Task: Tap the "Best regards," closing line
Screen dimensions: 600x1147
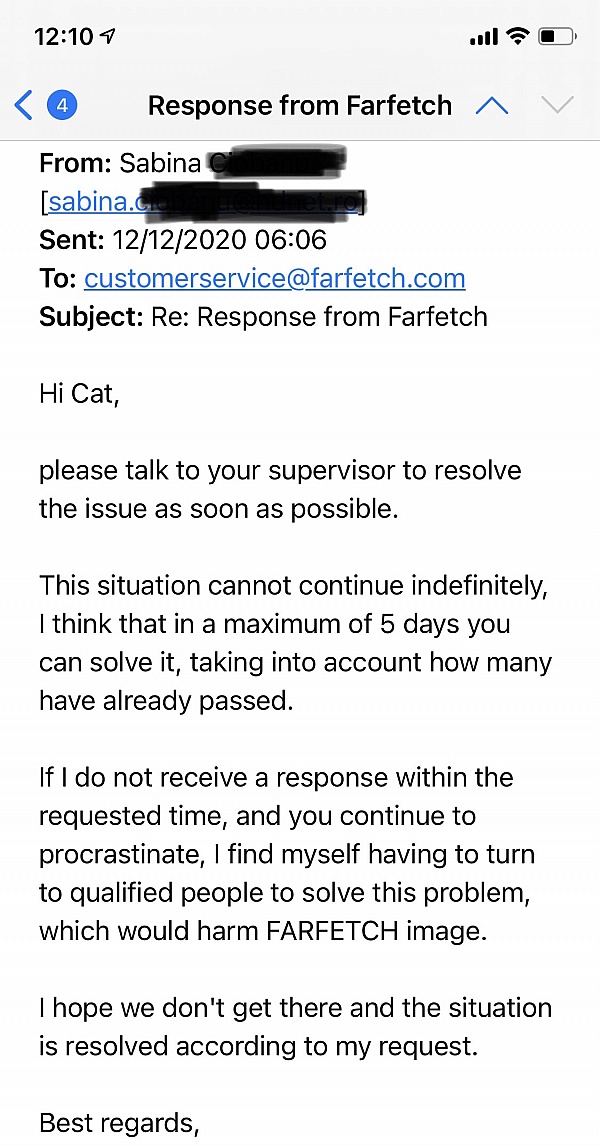Action: tap(119, 1122)
